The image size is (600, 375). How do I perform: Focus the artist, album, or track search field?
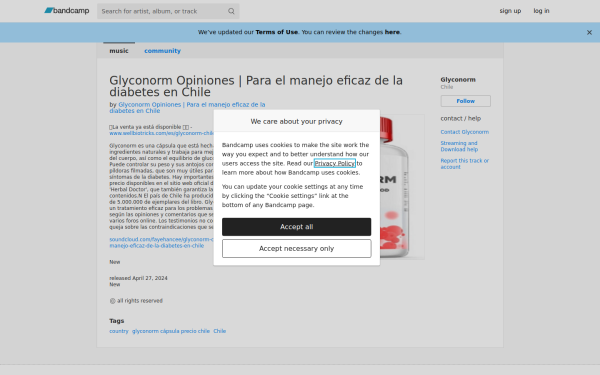pyautogui.click(x=168, y=11)
